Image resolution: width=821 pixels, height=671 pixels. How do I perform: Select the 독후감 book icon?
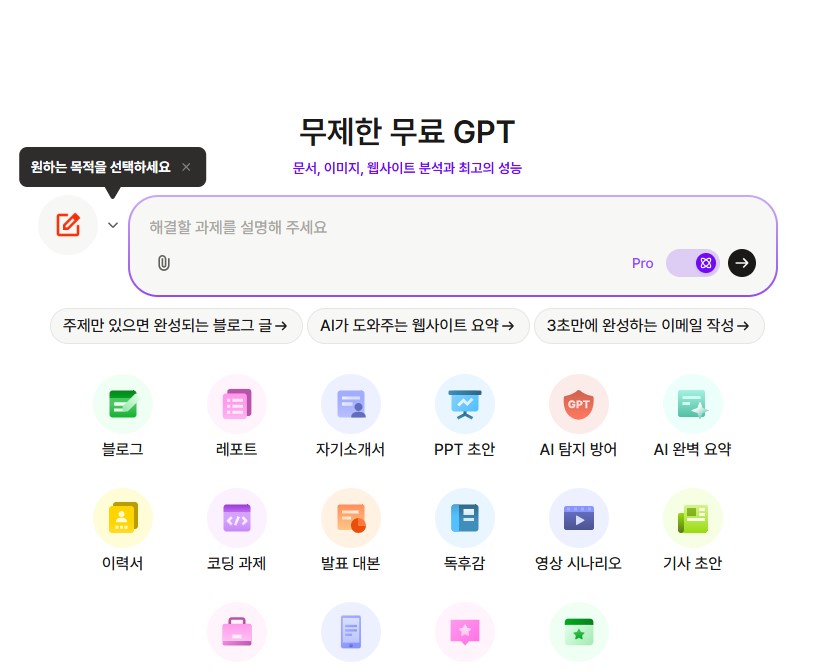coord(464,518)
